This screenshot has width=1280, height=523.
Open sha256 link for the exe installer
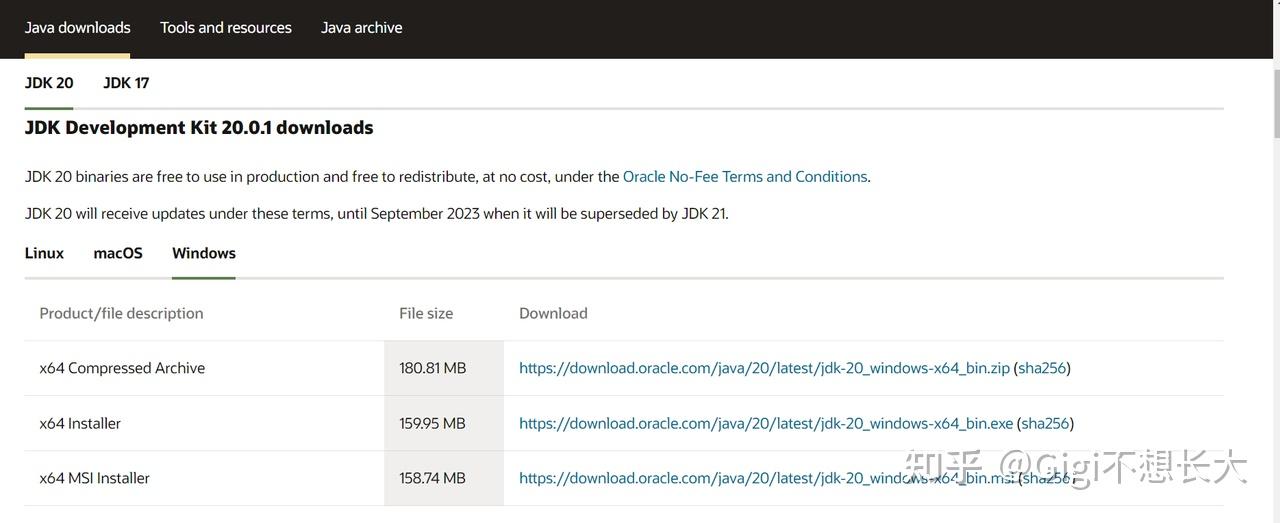(1045, 424)
